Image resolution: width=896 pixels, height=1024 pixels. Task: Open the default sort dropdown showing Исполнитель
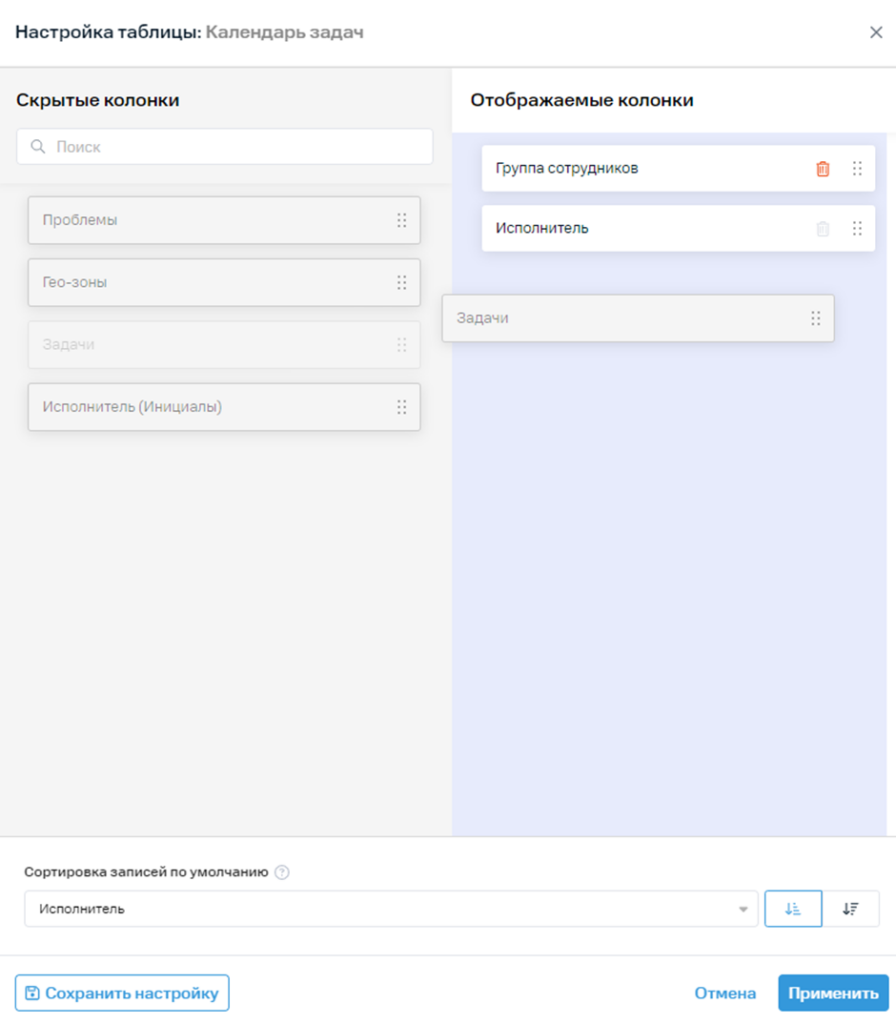[391, 908]
